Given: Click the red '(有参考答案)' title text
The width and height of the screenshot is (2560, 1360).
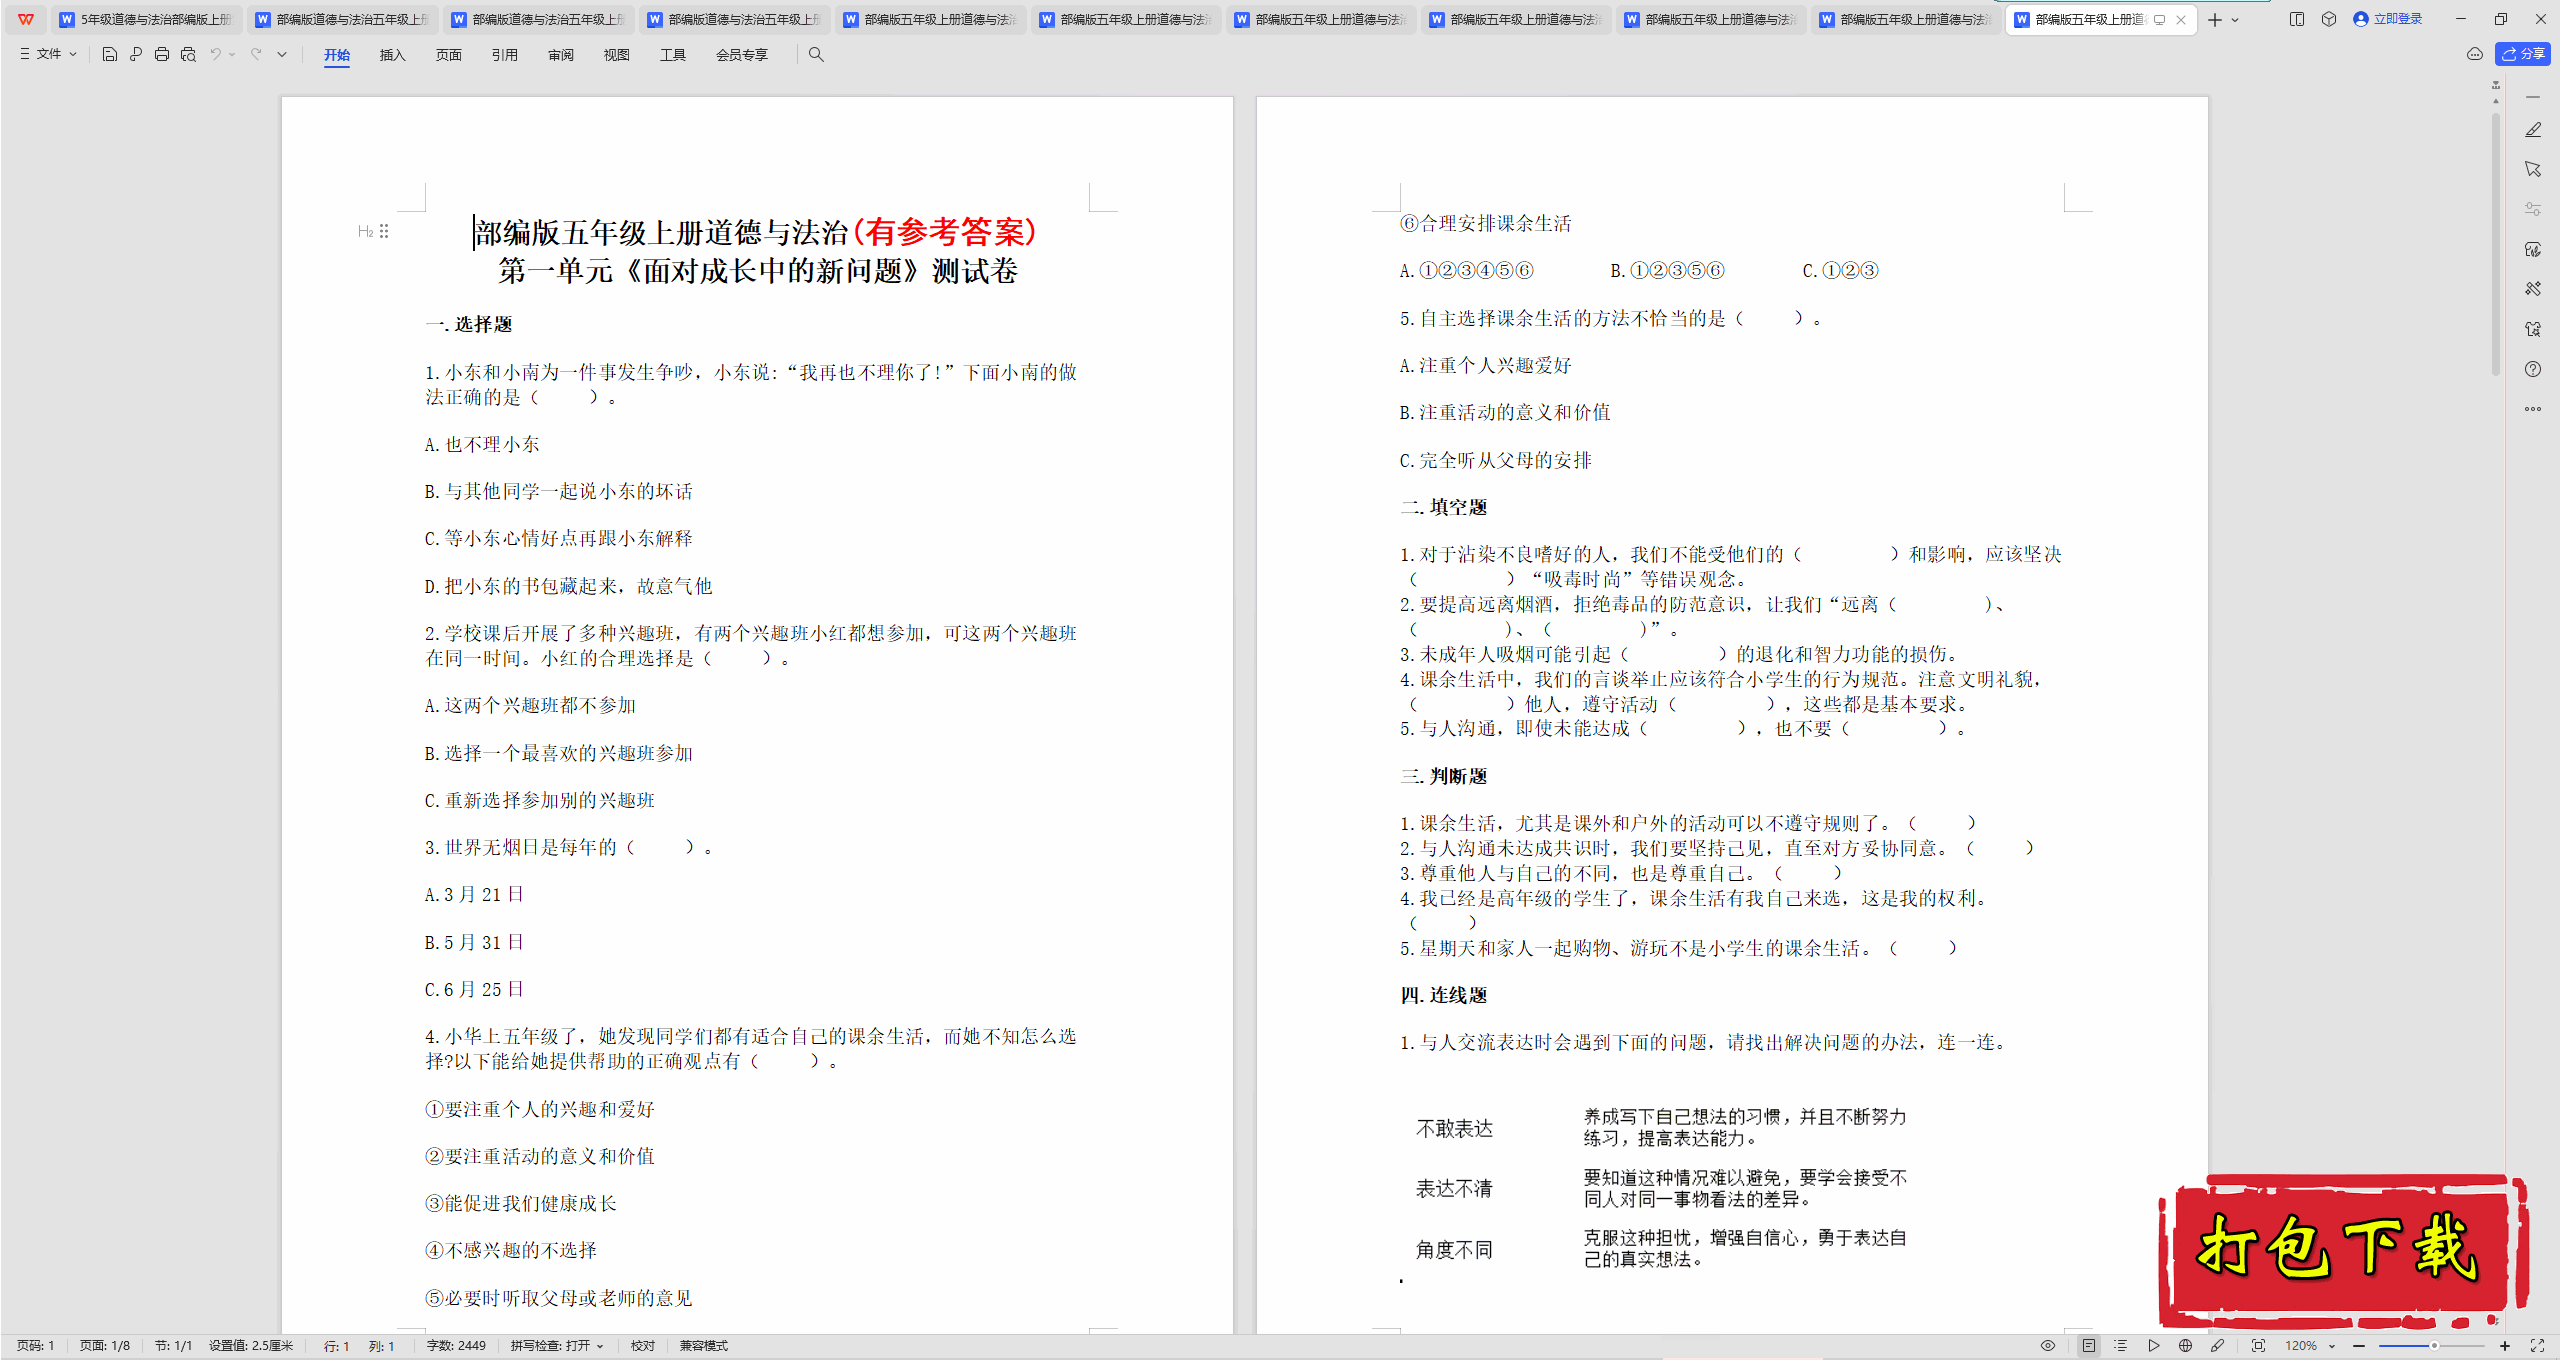Looking at the screenshot, I should point(943,232).
